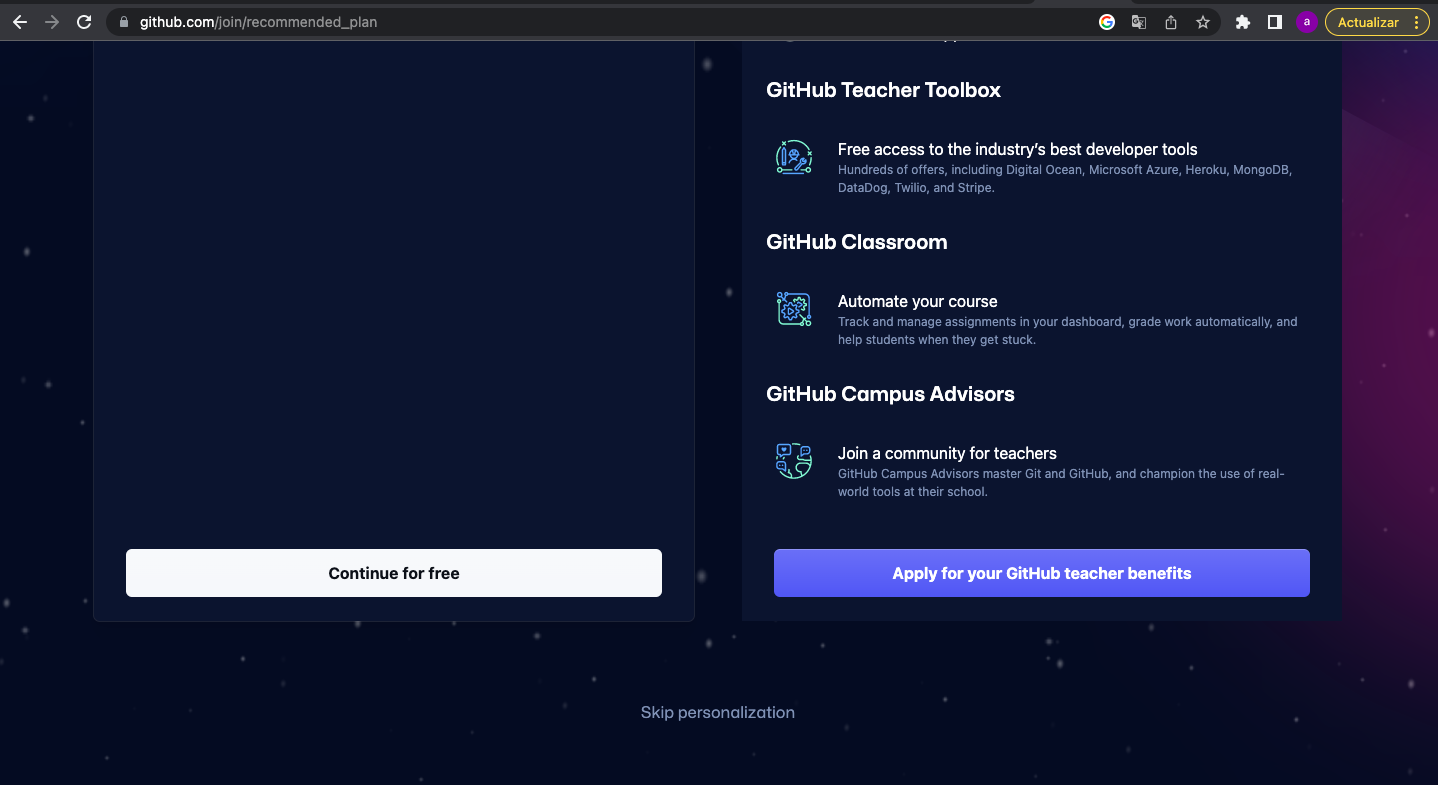Viewport: 1438px width, 785px height.
Task: Click the GitHub Classroom automation icon
Action: coord(794,310)
